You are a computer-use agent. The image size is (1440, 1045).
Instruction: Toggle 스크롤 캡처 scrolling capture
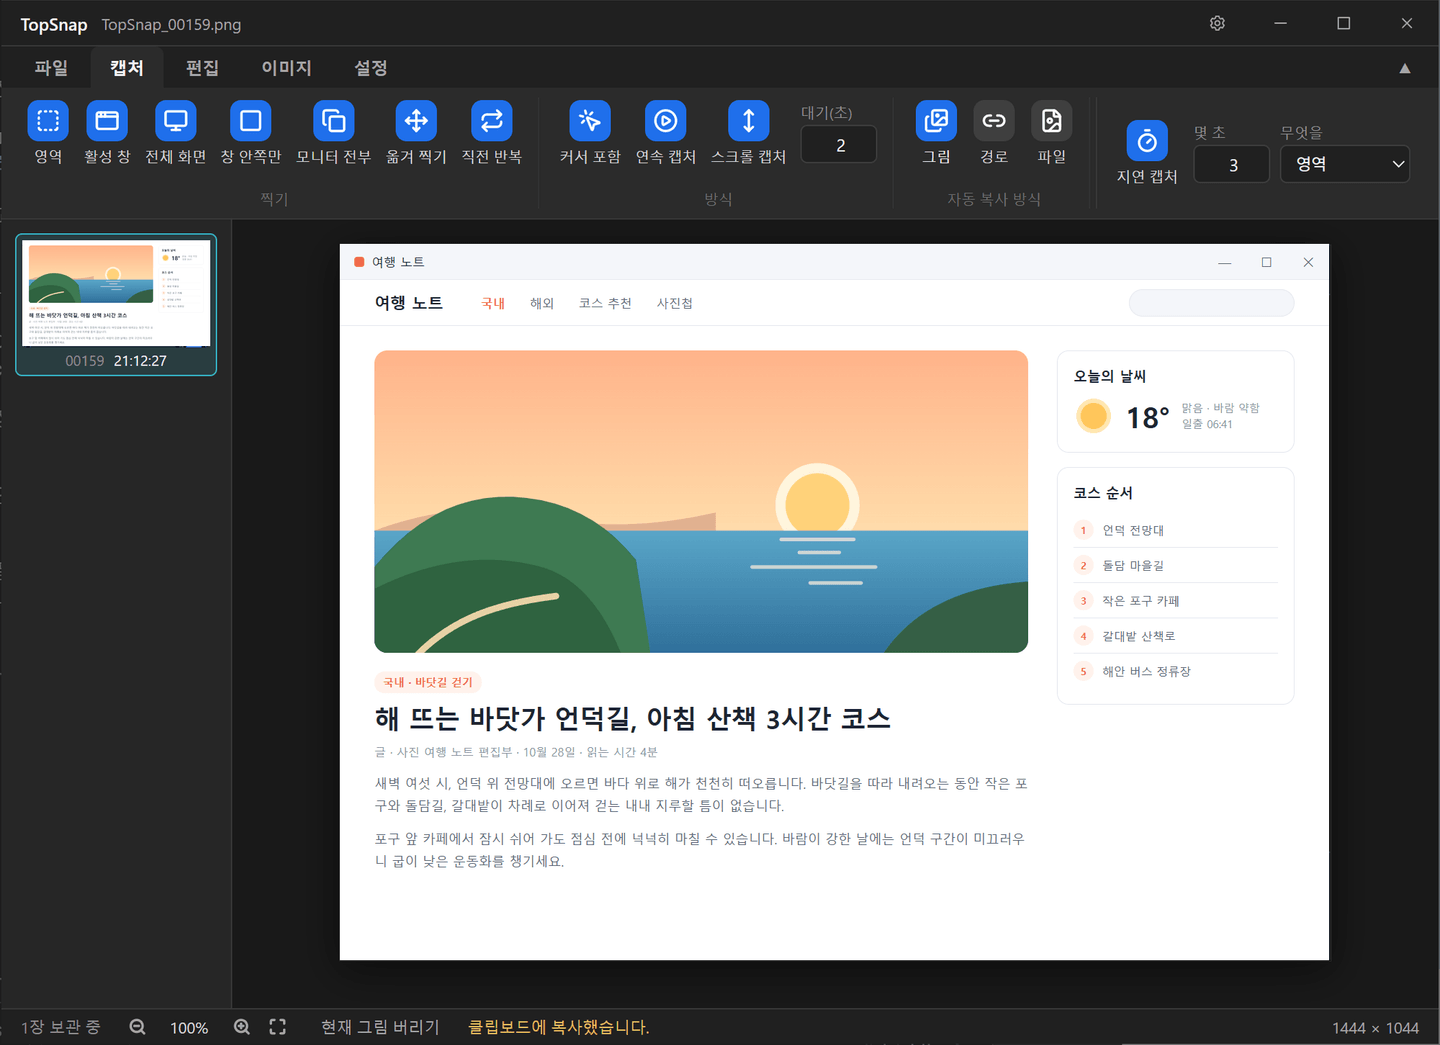point(749,133)
